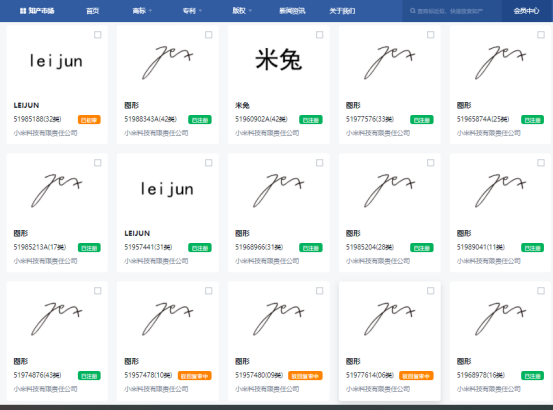
Task: Click the orange status badge on card 51985188
Action: [89, 120]
